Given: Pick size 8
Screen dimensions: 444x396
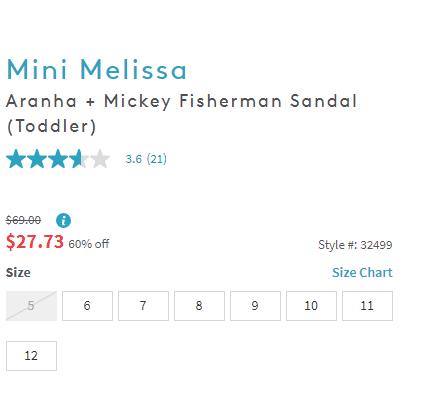Looking at the screenshot, I should [x=199, y=306].
